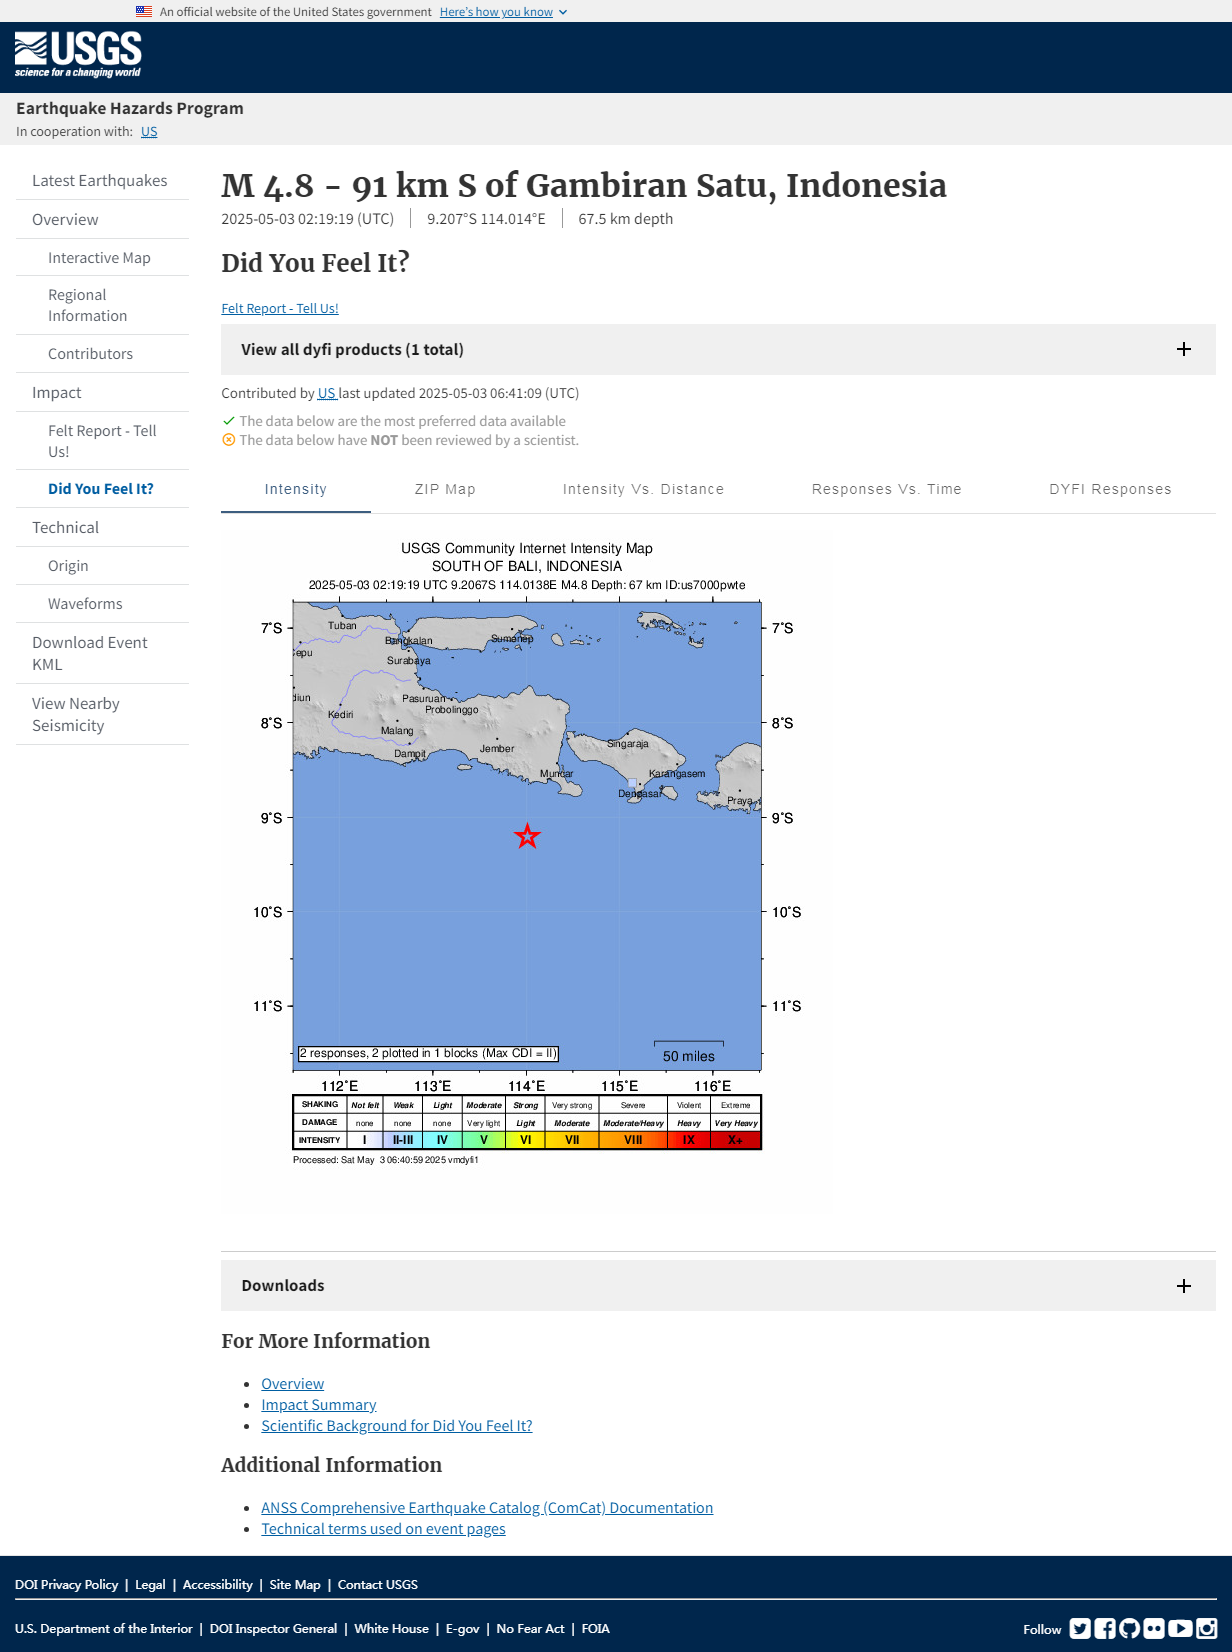
Task: Open GitHub follow icon in footer
Action: [1130, 1629]
